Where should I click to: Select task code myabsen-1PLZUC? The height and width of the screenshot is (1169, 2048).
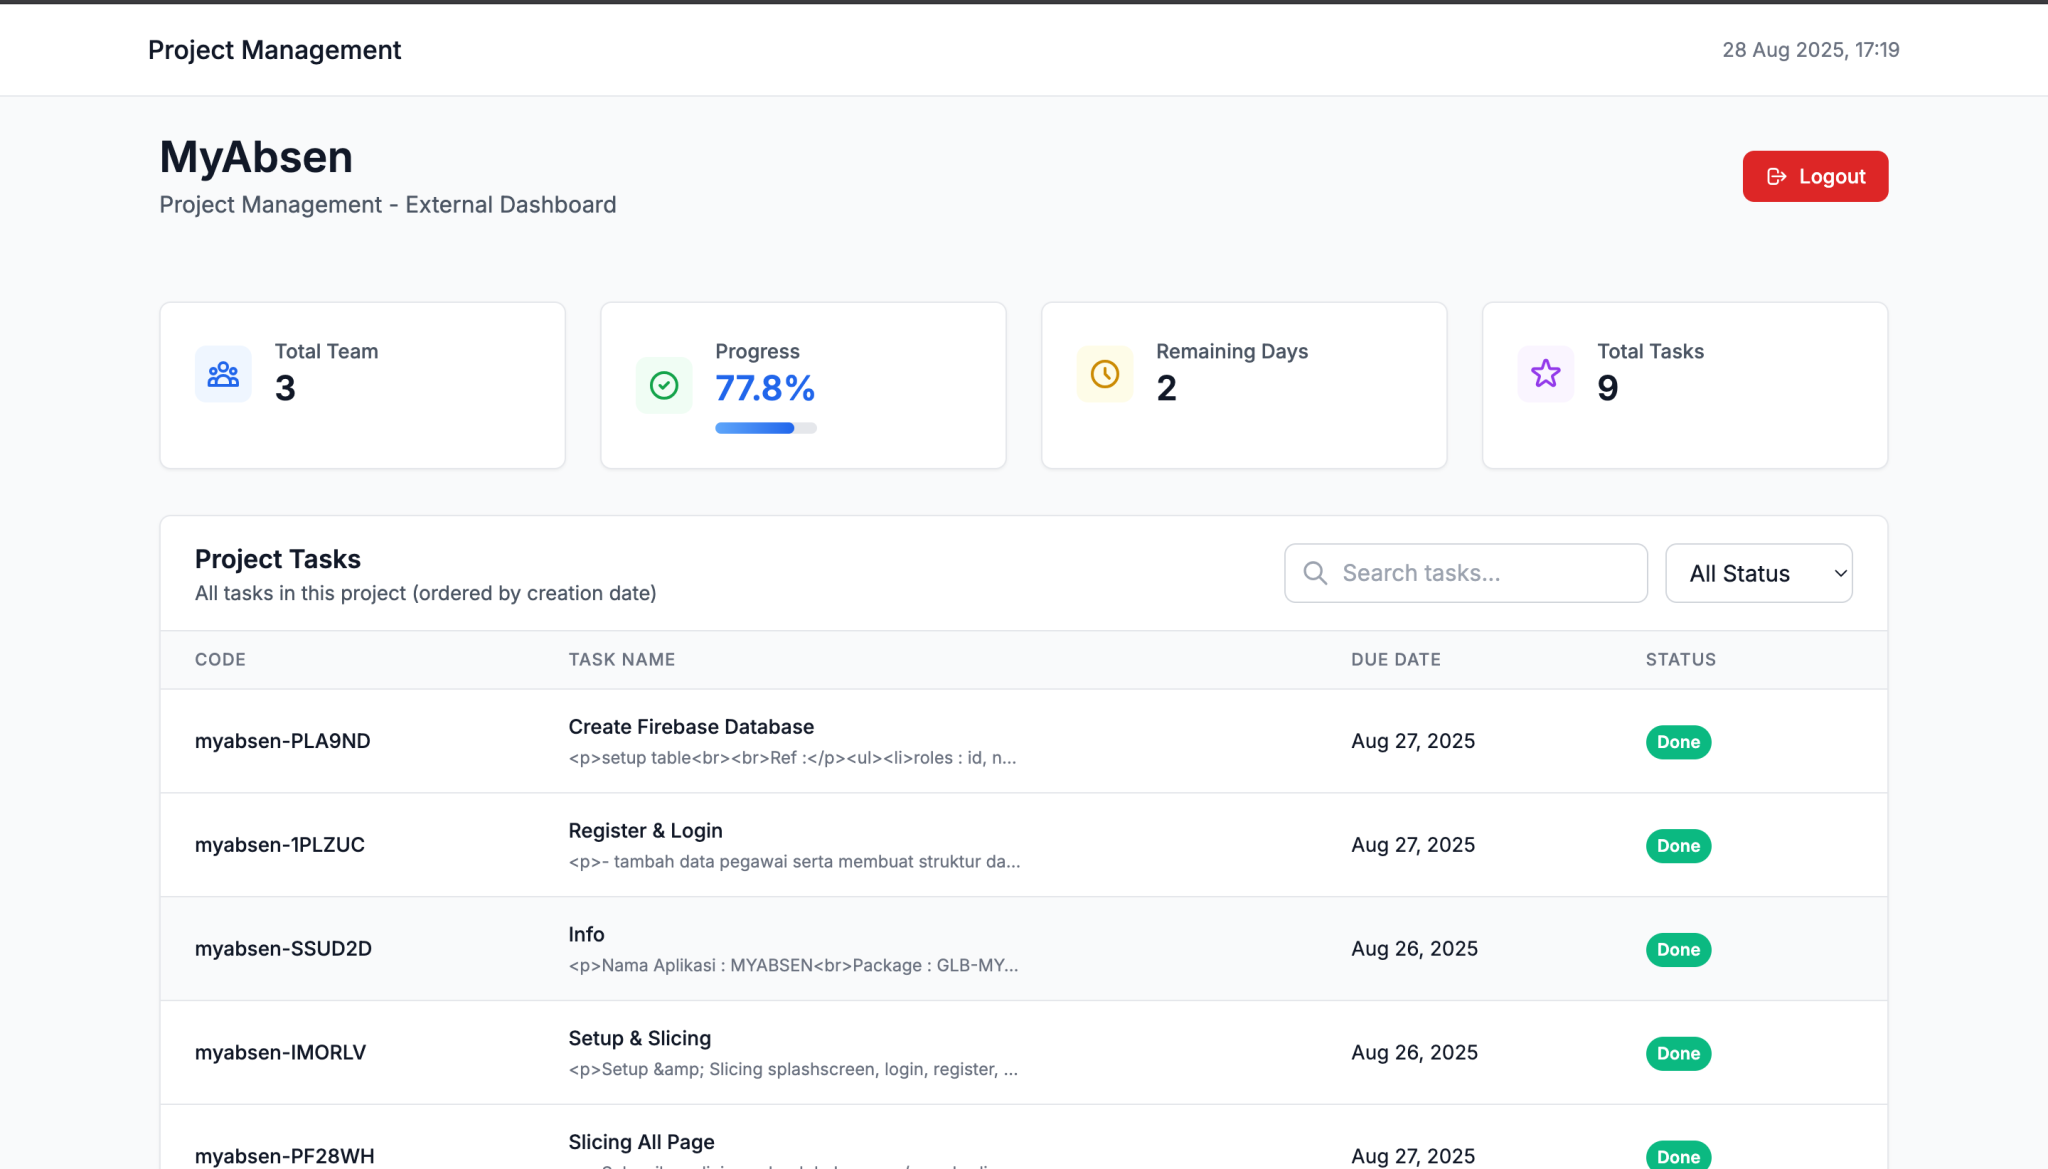280,845
